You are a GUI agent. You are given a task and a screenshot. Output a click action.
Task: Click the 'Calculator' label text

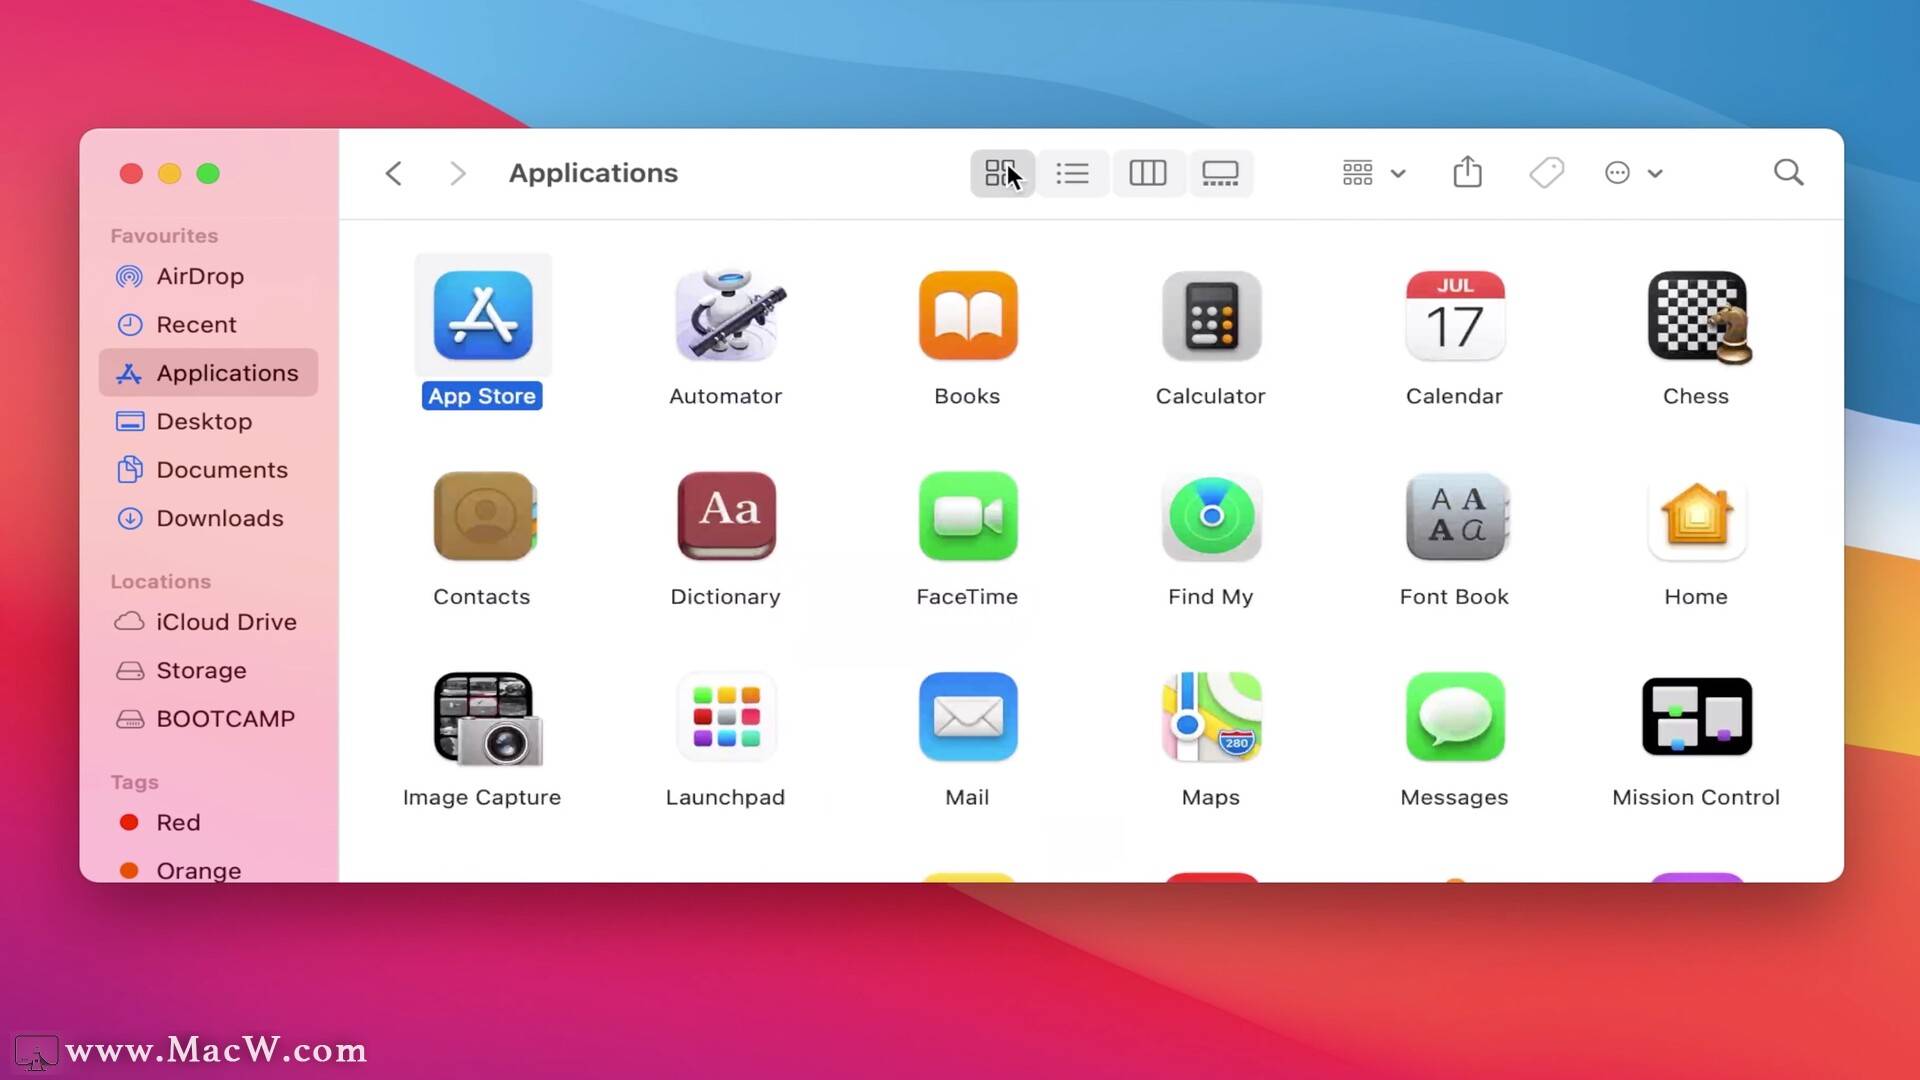(x=1210, y=396)
